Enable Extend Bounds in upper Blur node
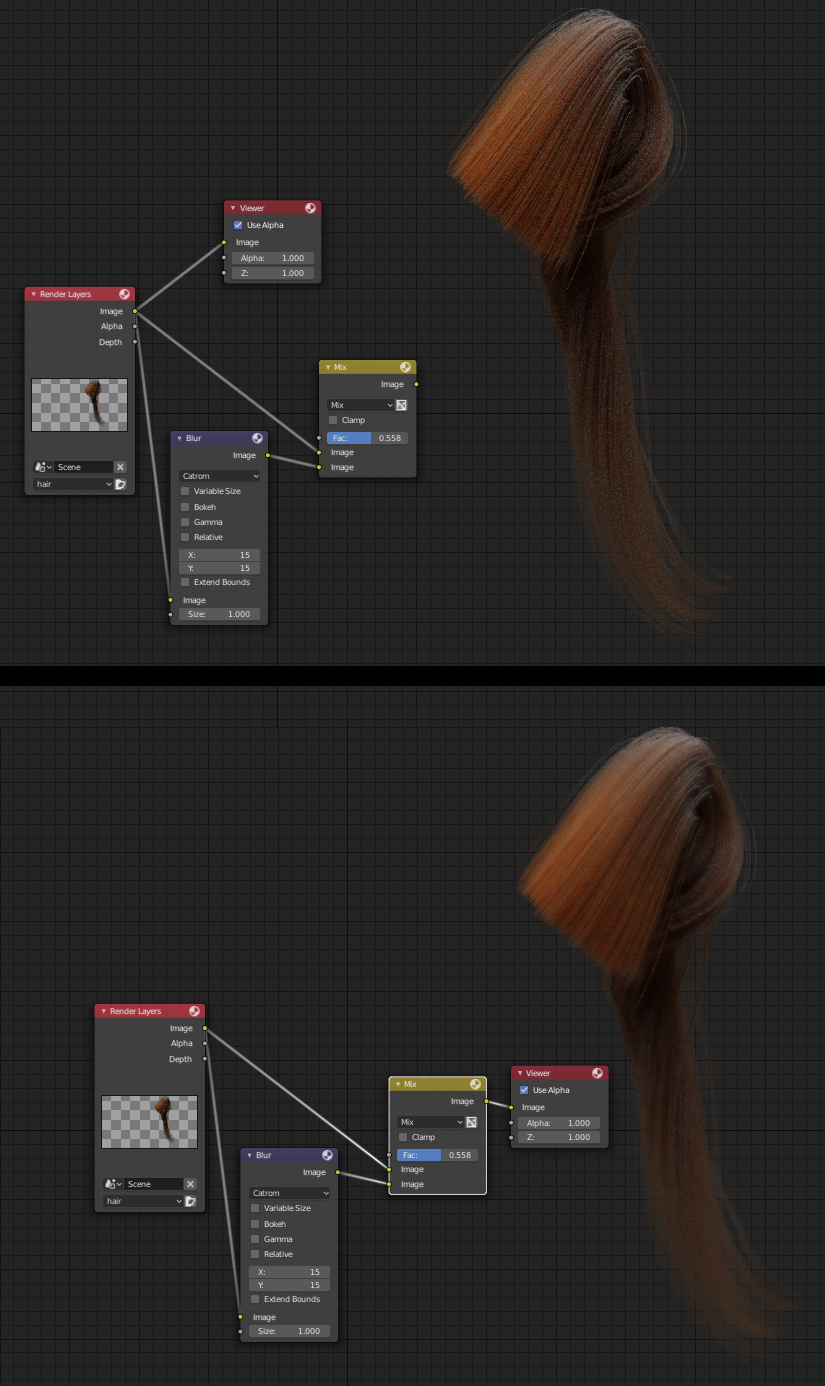 [x=185, y=582]
